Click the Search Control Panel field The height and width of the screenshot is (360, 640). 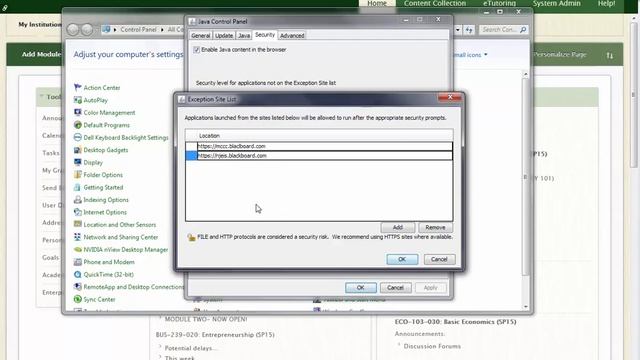(x=499, y=29)
